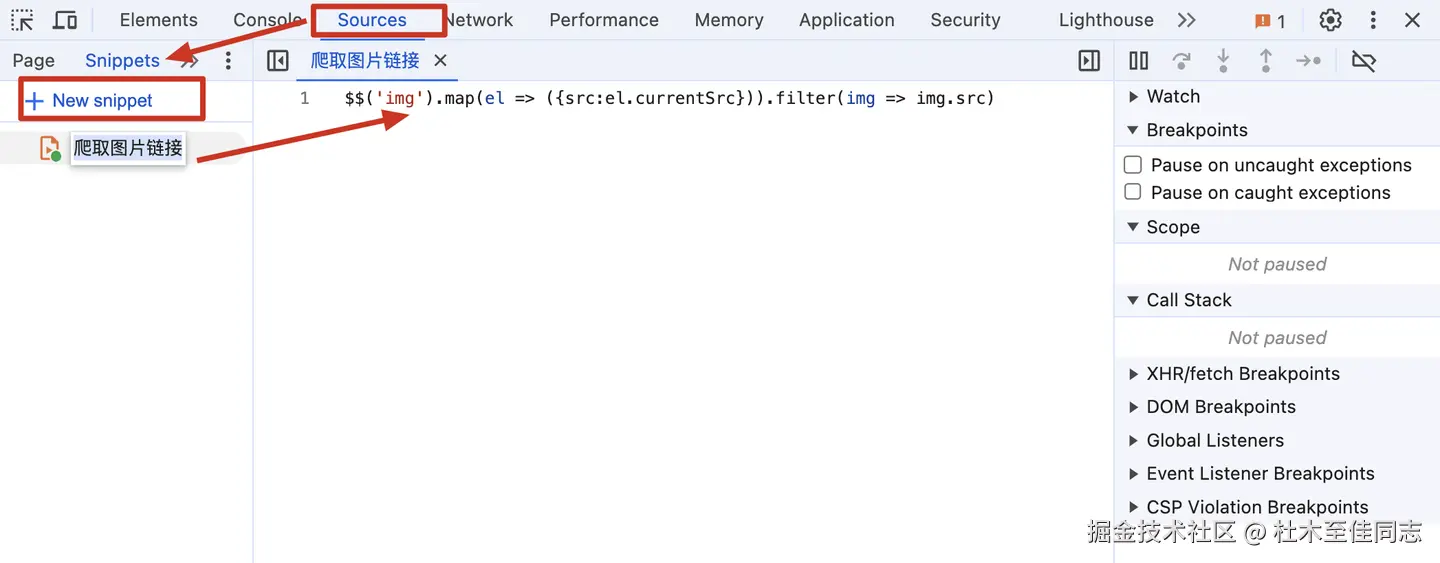Viewport: 1440px width, 563px height.
Task: Click the step over function icon
Action: (1181, 61)
